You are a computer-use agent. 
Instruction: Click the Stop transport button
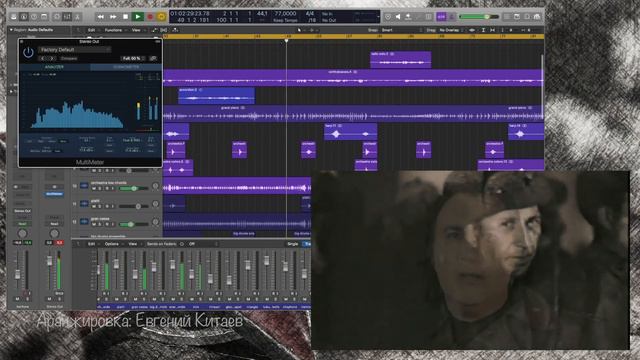126,17
